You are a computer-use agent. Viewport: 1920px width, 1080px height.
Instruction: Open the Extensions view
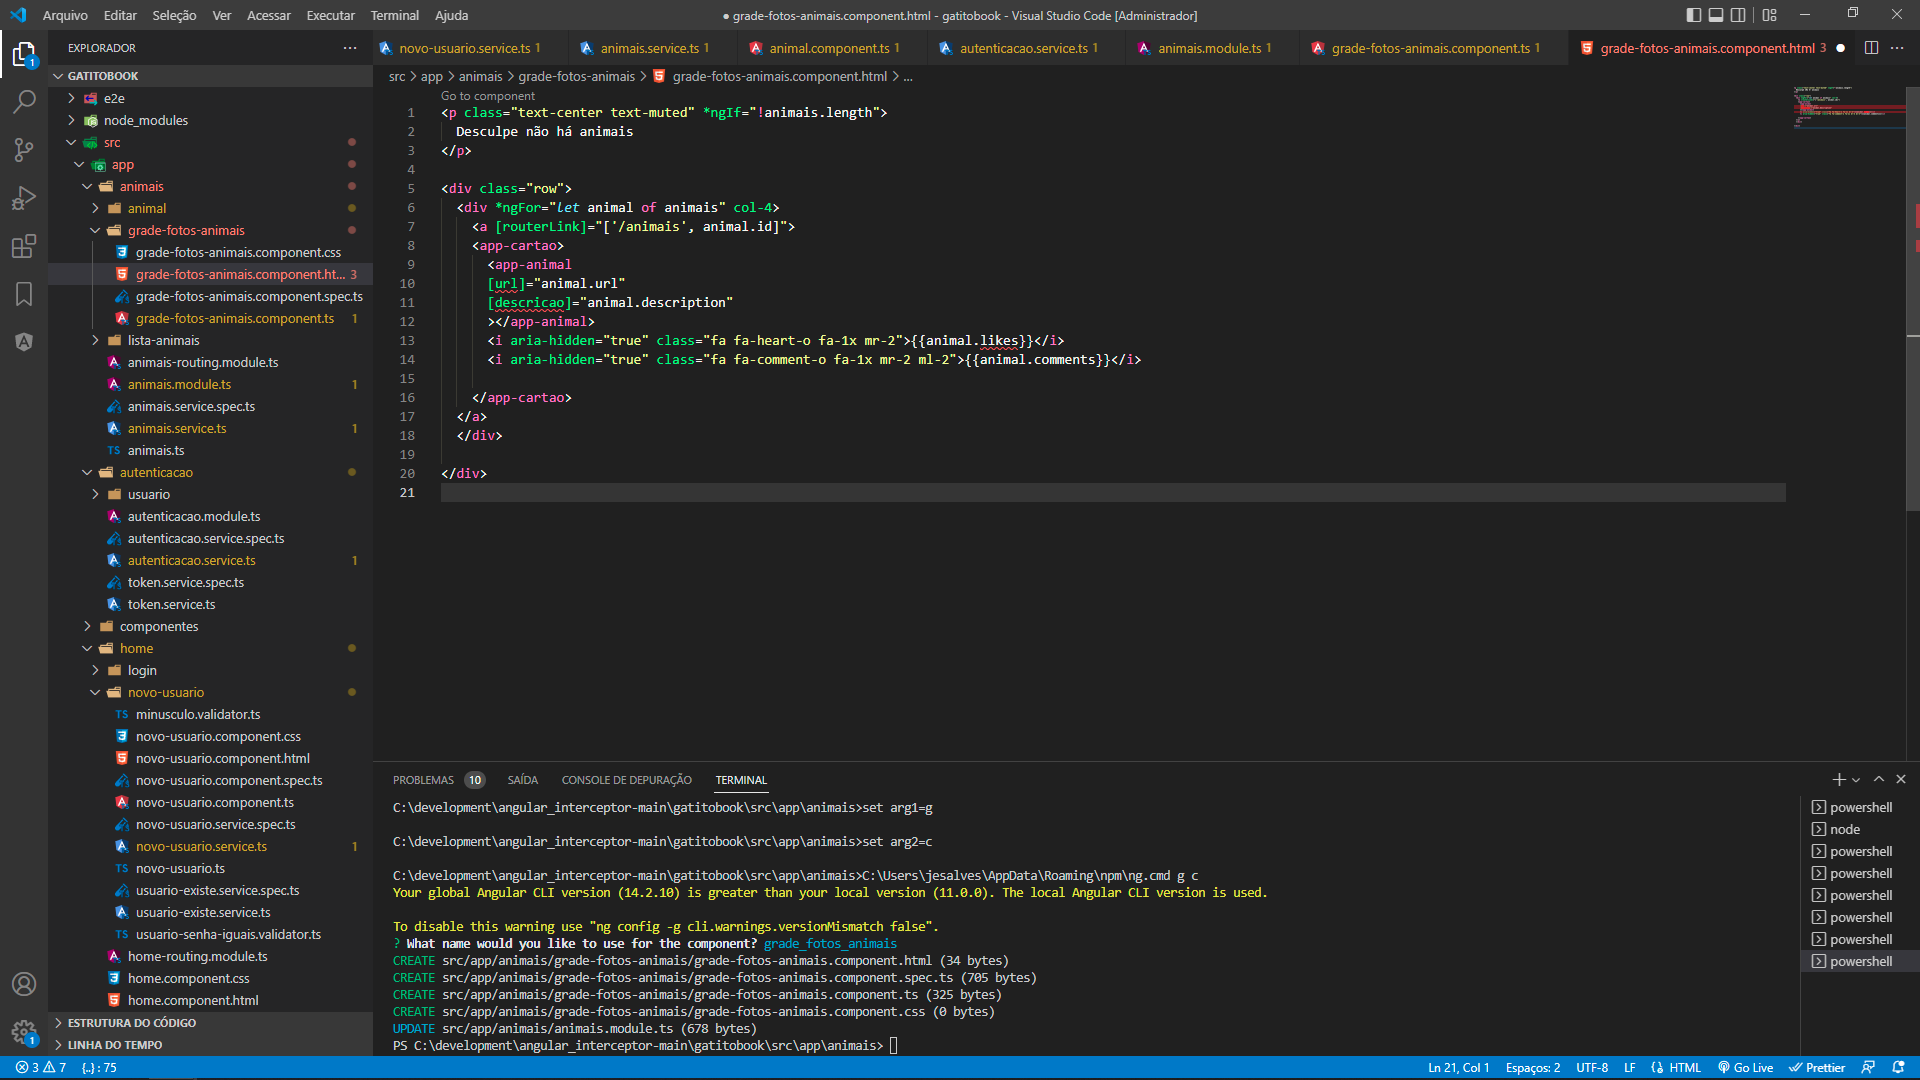(24, 246)
